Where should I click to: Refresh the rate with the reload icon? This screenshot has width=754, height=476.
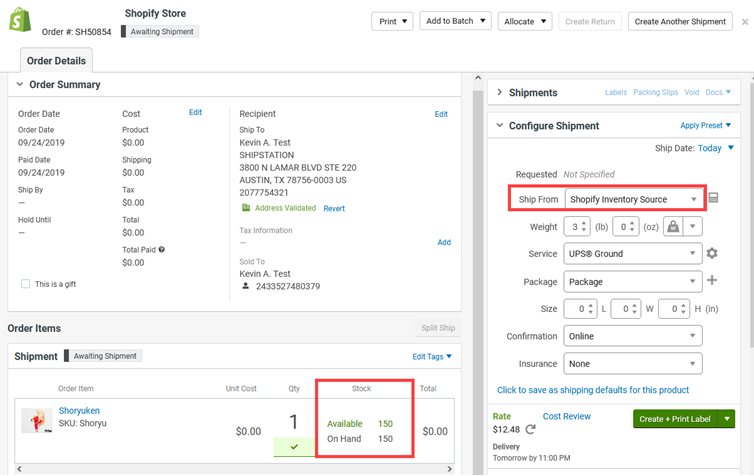click(530, 429)
